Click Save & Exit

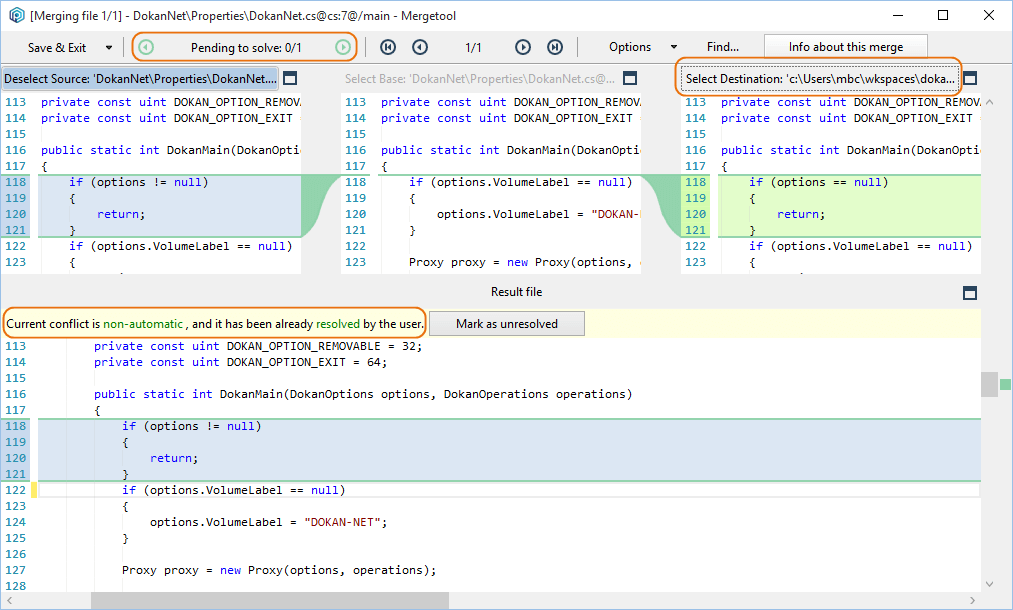57,48
